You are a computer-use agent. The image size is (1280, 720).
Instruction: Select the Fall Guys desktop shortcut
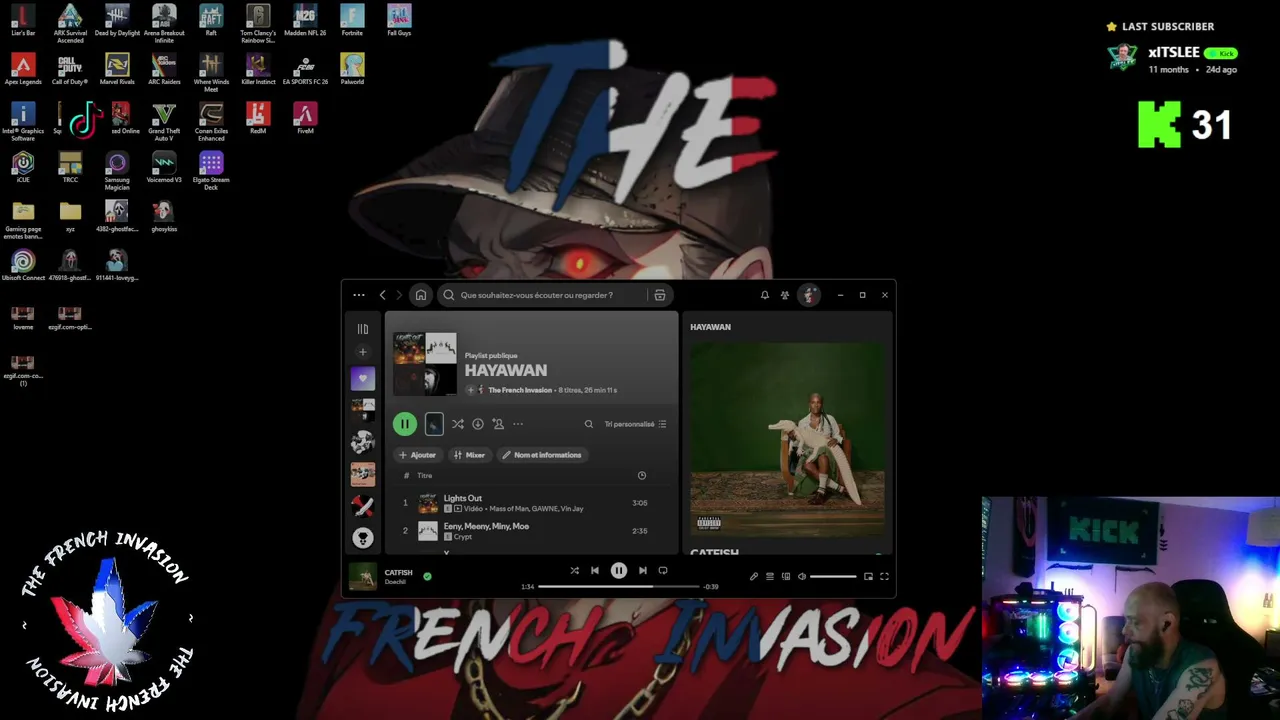tap(399, 21)
